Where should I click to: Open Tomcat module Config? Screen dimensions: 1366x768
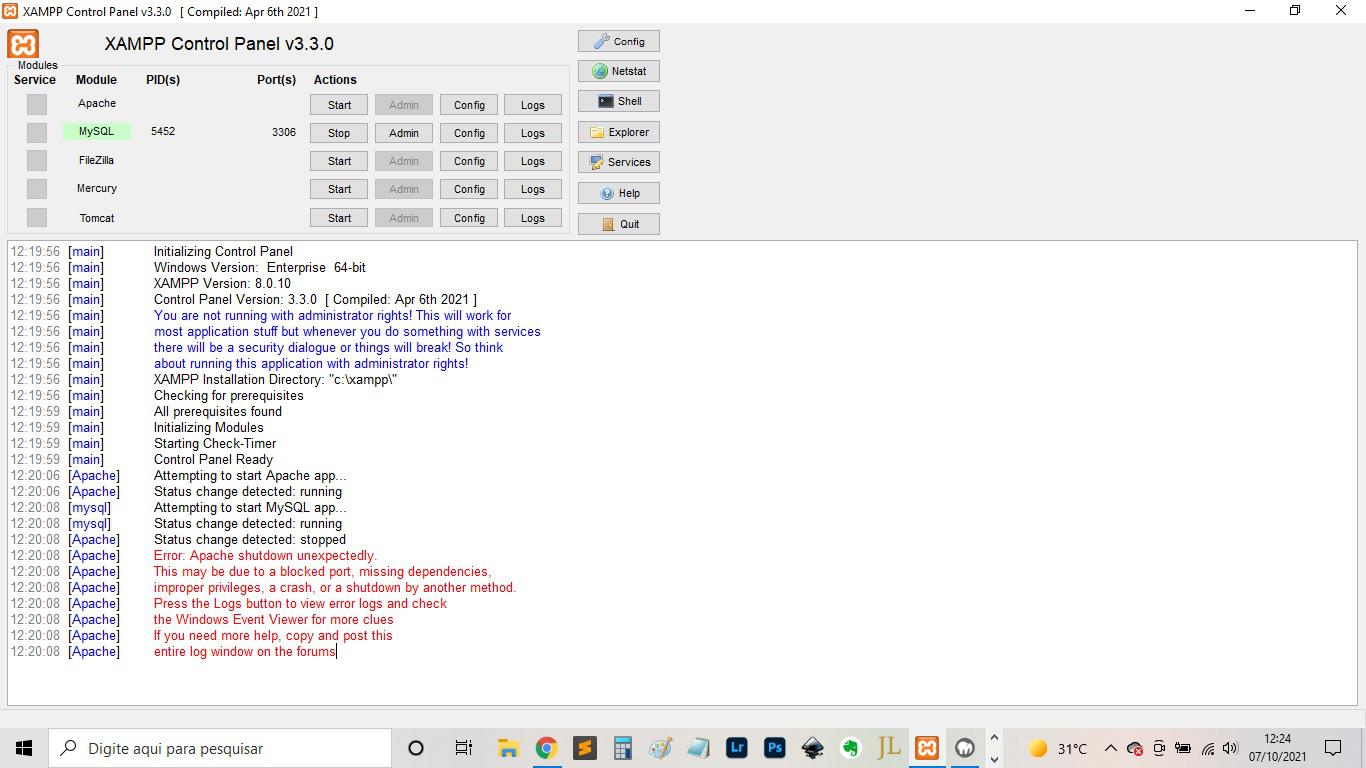(x=469, y=218)
